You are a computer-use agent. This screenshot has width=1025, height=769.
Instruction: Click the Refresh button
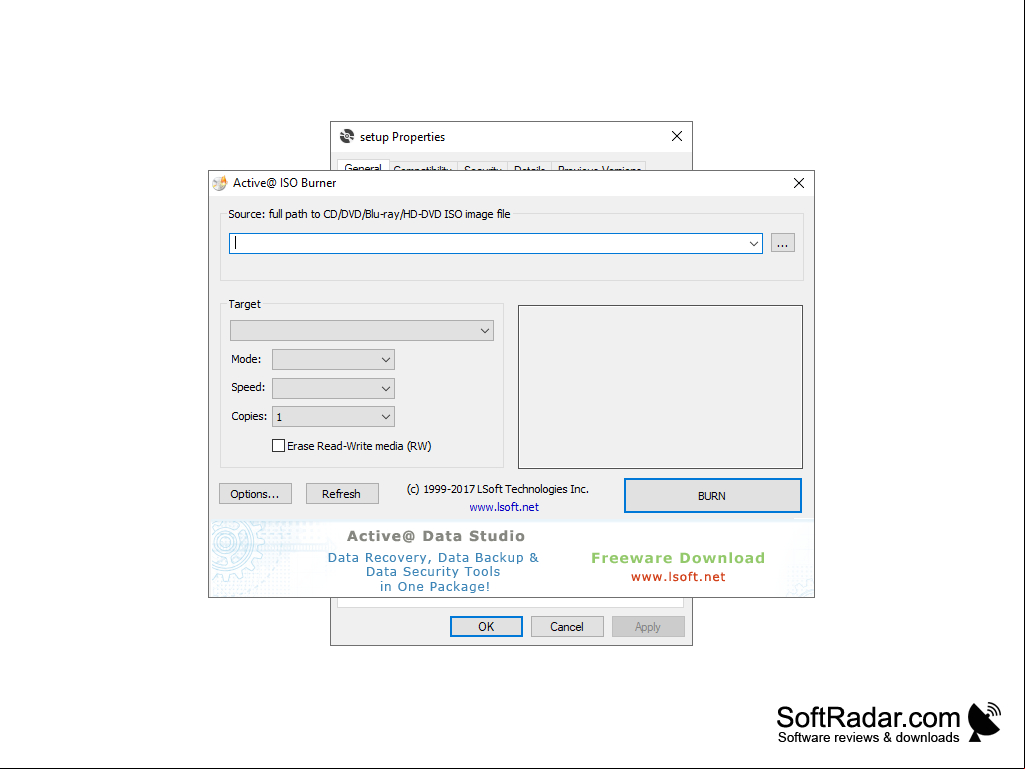(x=342, y=494)
